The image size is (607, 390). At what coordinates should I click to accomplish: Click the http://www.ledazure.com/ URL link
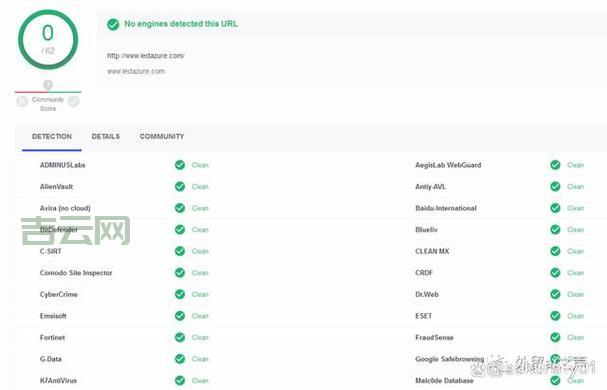146,56
